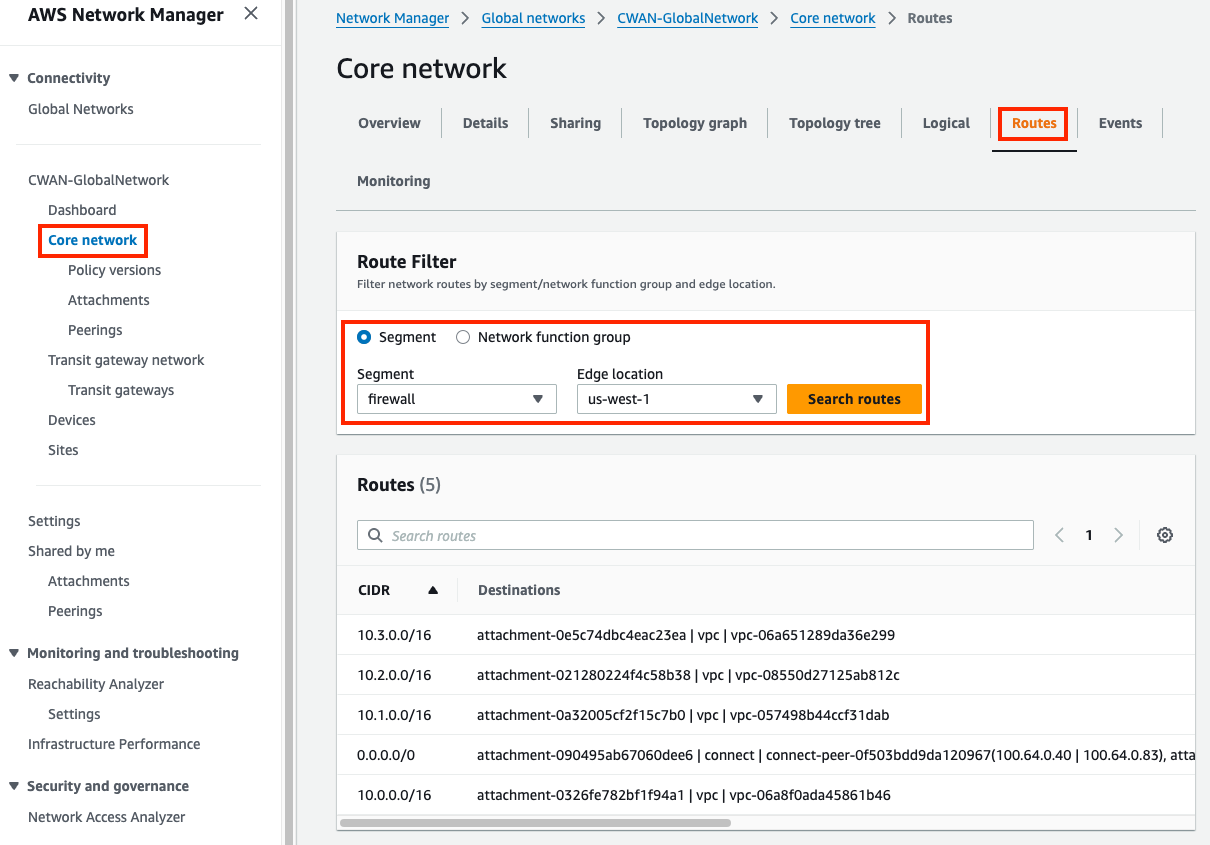
Task: Click the Destinations column header
Action: coord(519,590)
